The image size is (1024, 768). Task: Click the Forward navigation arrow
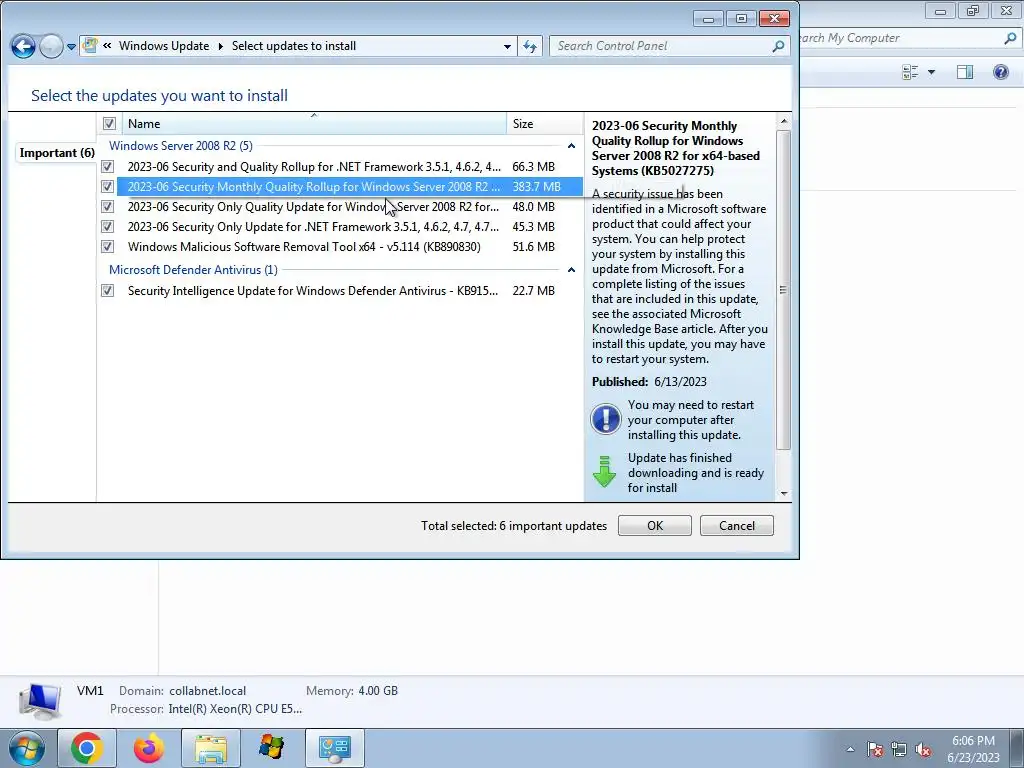tap(51, 46)
